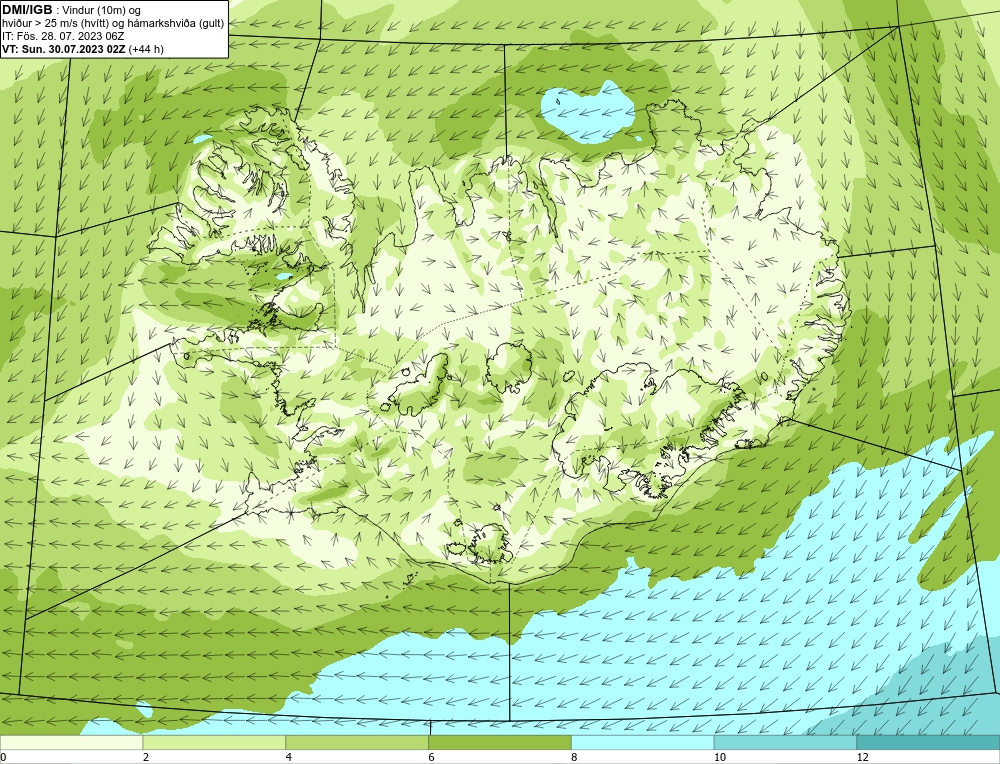Click the 'VT: Sun. 30.07.2023 02Z' line
Viewport: 1000px width, 764px height.
click(x=64, y=49)
